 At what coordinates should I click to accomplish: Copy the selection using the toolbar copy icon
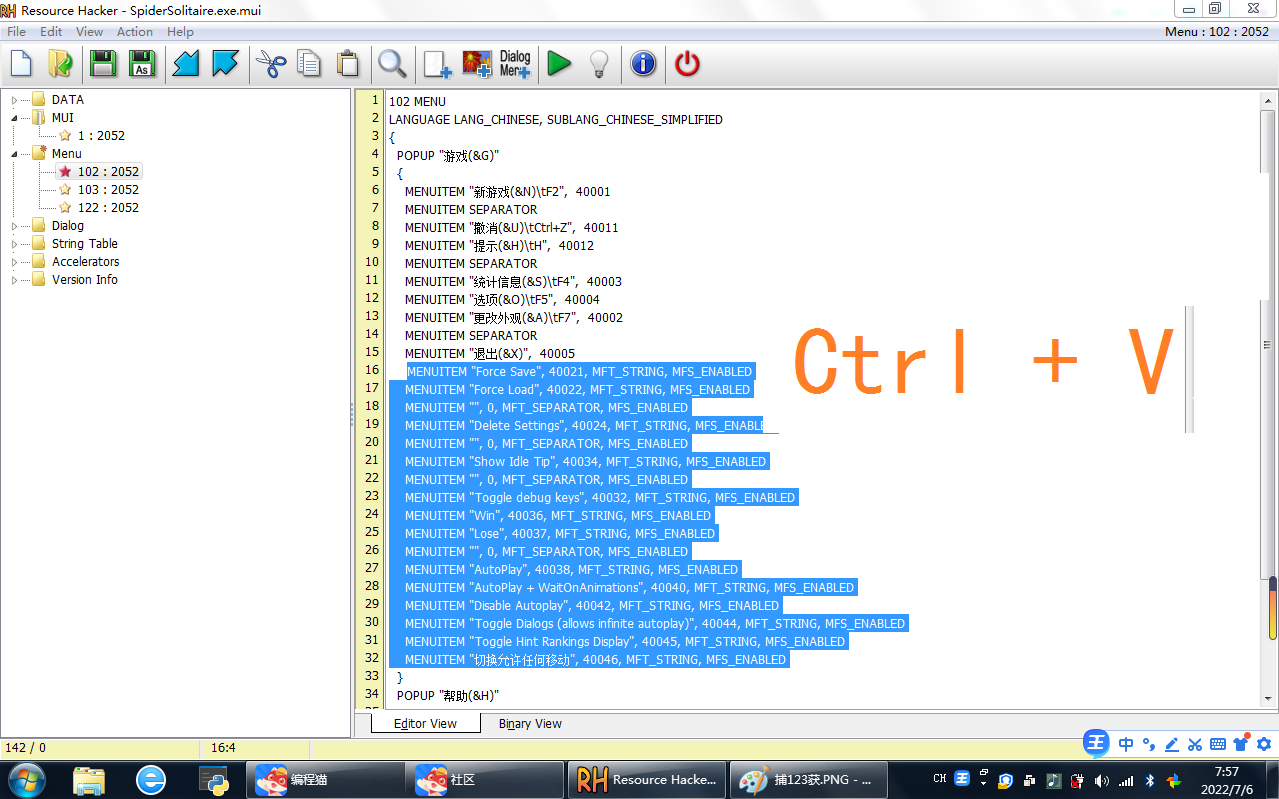309,64
